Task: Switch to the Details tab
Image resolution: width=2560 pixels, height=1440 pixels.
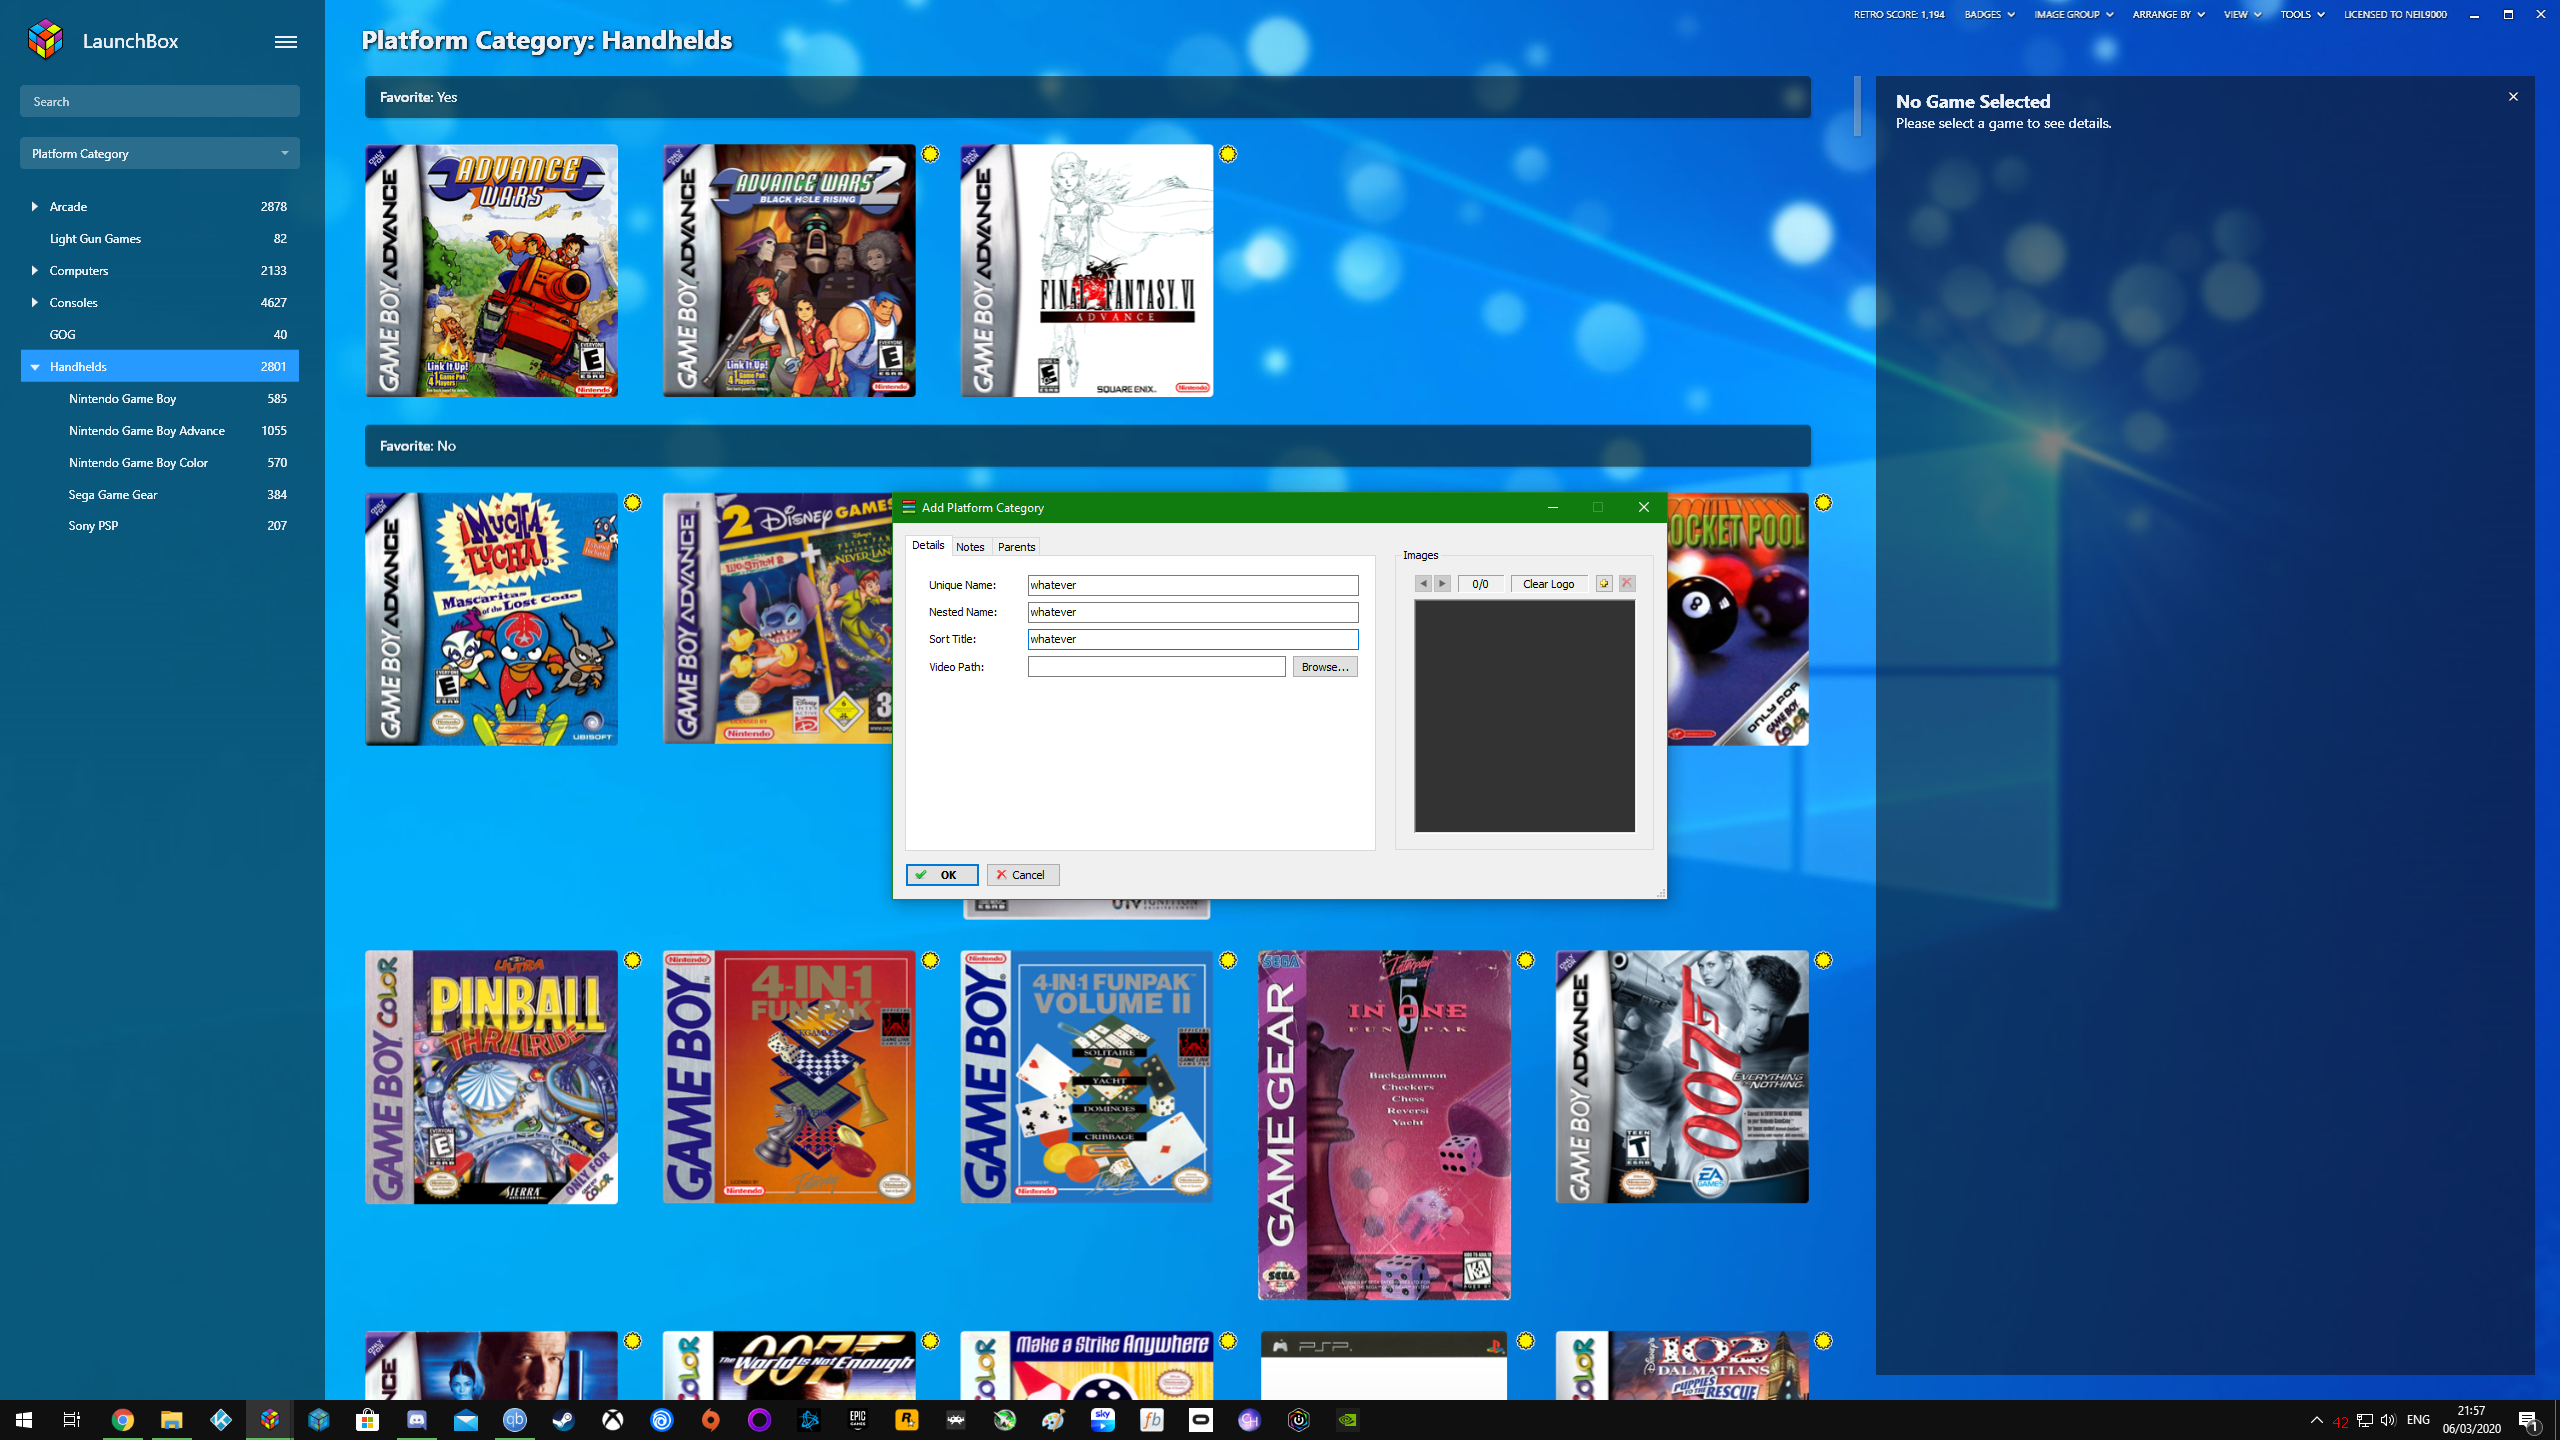Action: tap(927, 546)
